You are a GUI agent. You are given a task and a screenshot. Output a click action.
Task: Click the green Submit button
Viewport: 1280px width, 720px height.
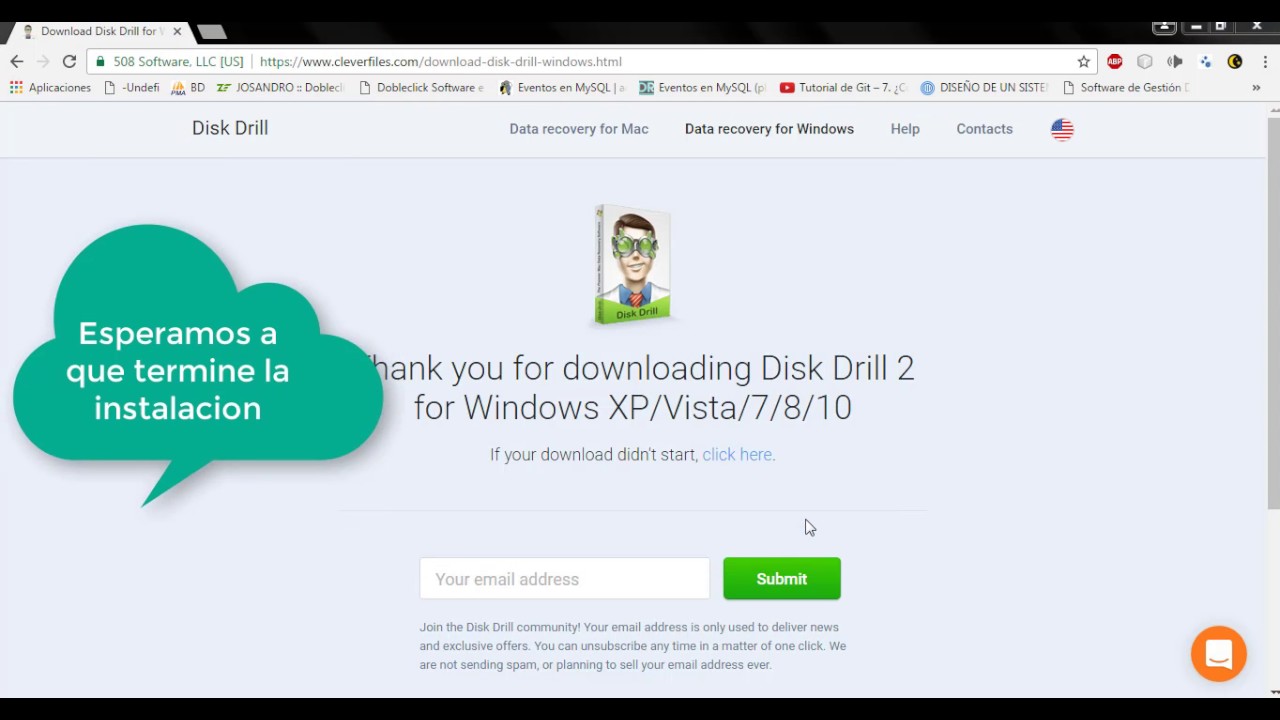click(x=782, y=579)
